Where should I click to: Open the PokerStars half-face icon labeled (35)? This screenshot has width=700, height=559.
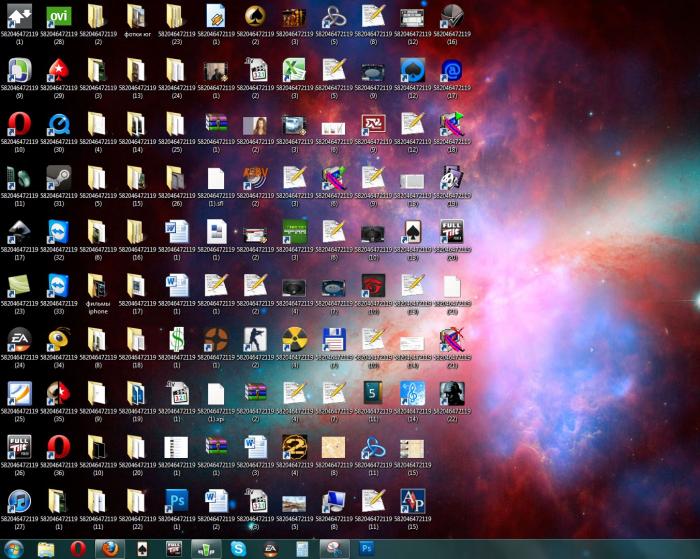coord(59,393)
